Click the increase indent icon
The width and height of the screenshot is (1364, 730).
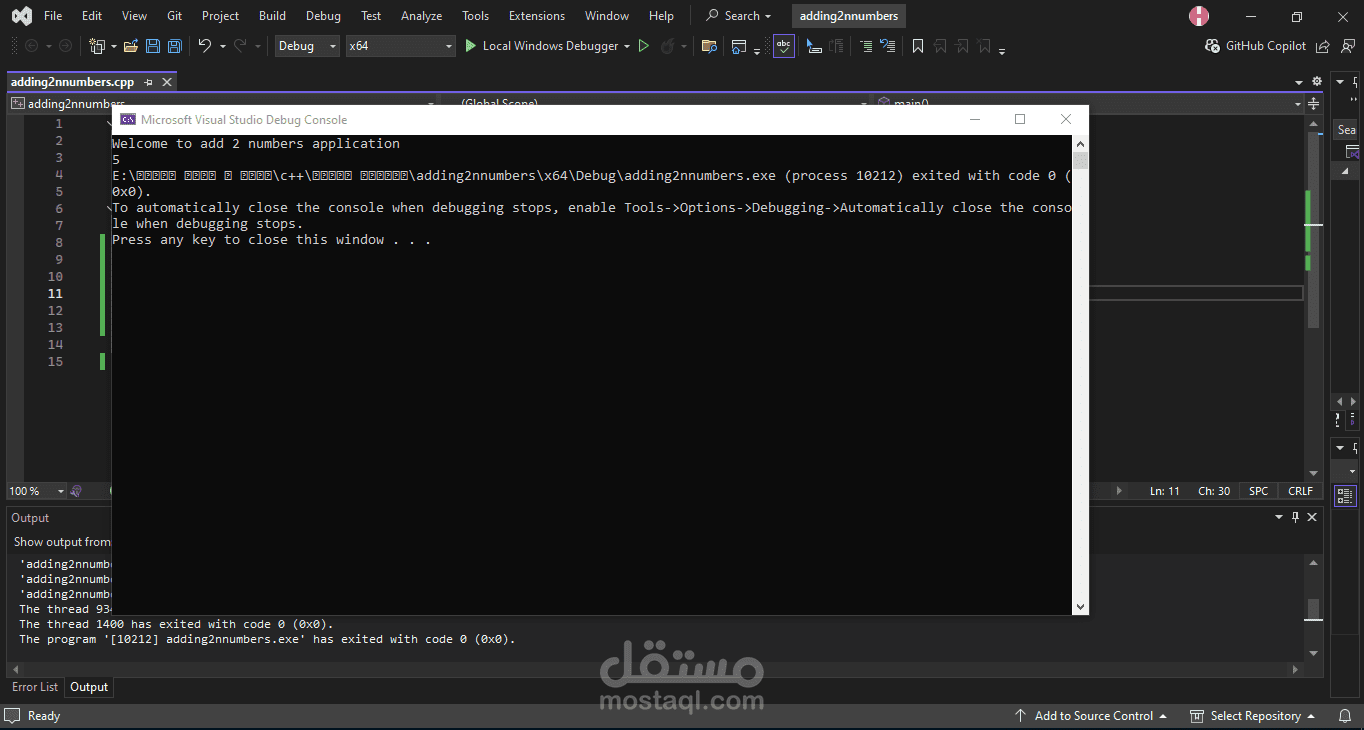pyautogui.click(x=887, y=46)
